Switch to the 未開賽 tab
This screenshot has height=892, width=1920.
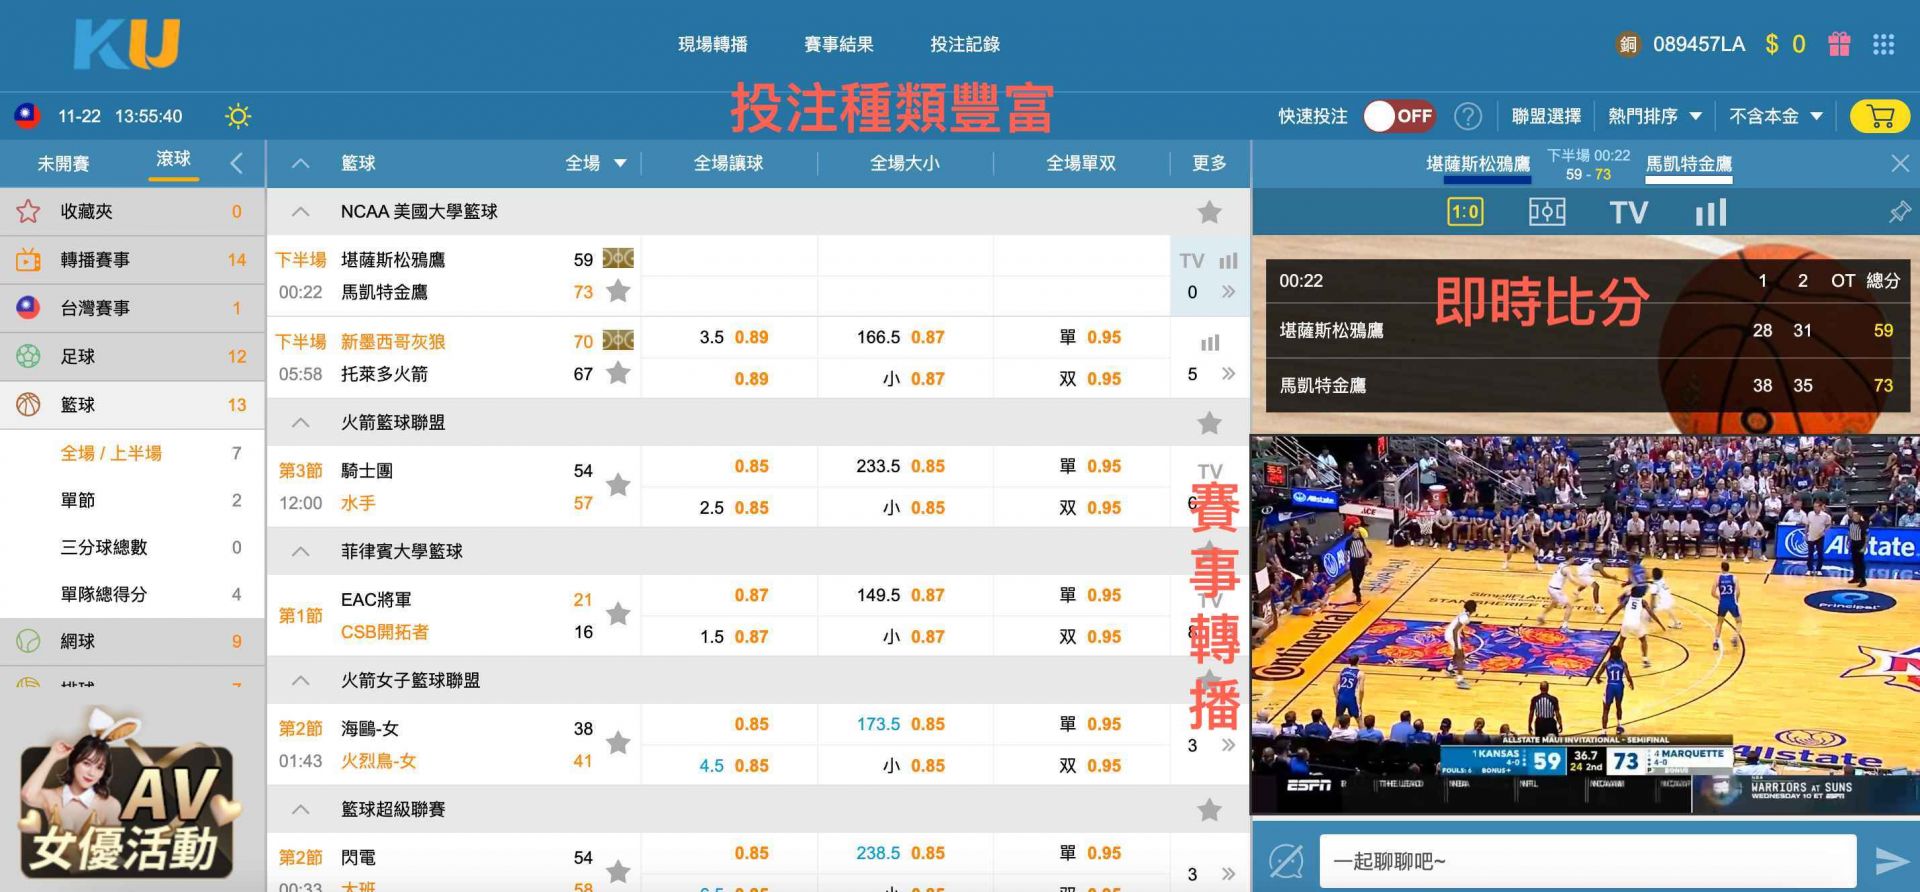point(63,163)
